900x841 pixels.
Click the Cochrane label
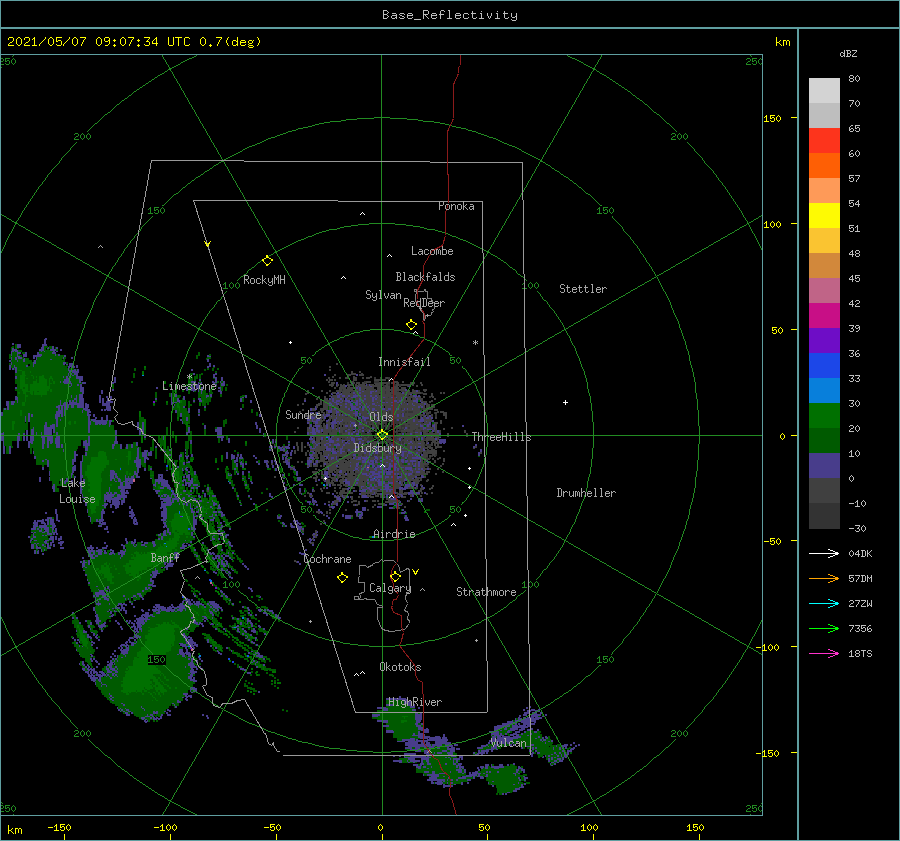(327, 559)
